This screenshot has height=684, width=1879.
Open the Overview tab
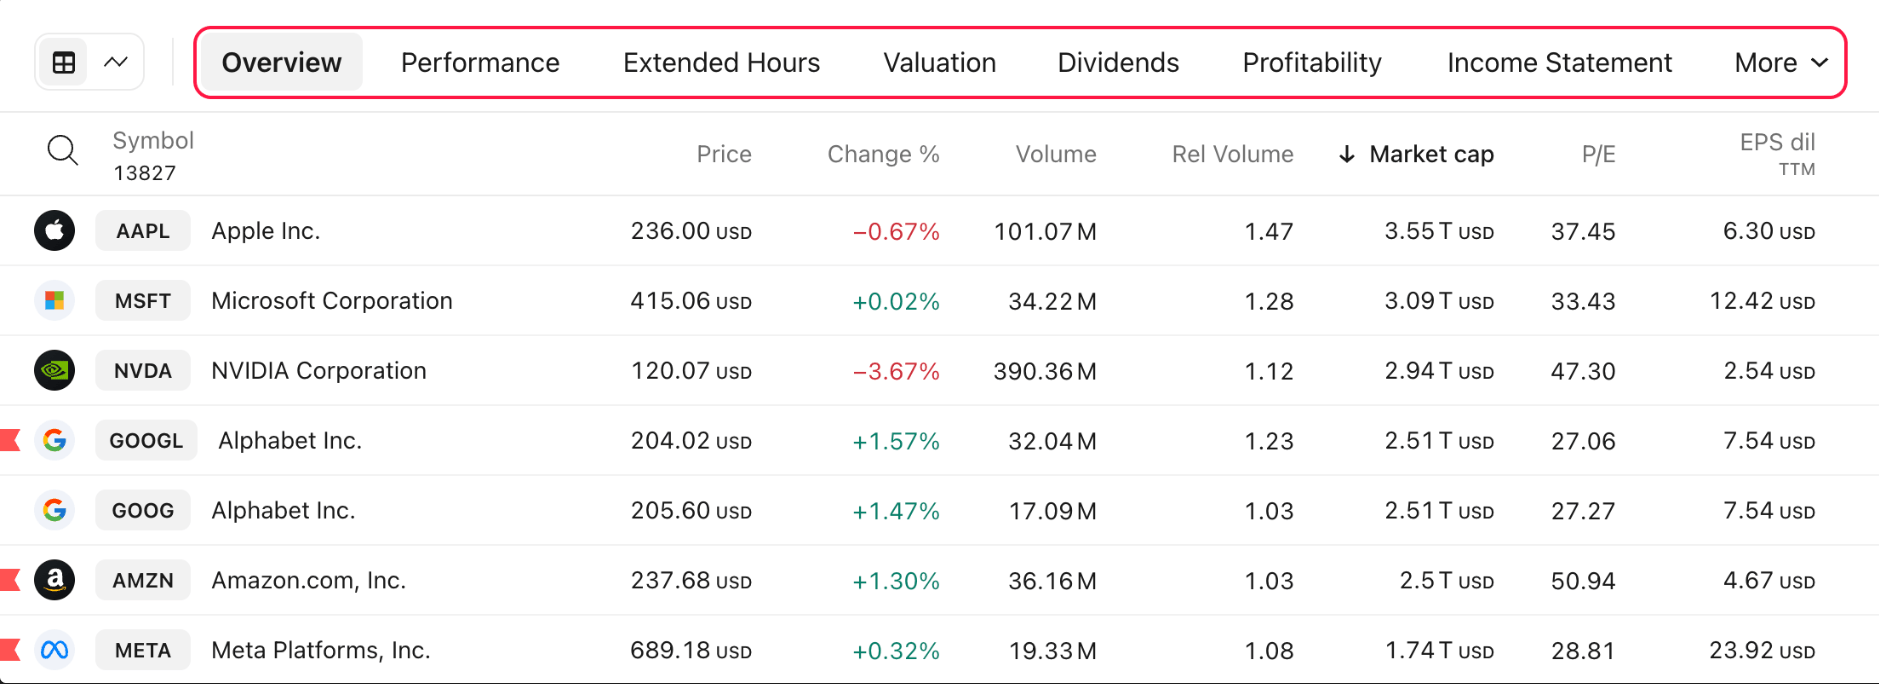[282, 63]
